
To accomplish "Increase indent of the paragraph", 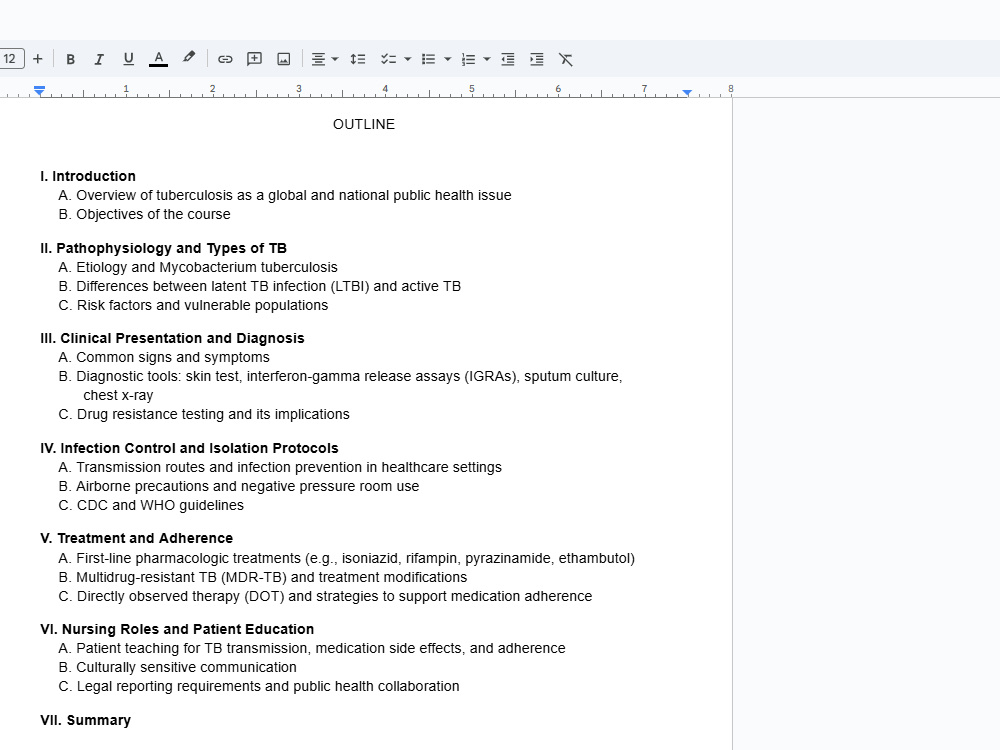I will (x=537, y=59).
